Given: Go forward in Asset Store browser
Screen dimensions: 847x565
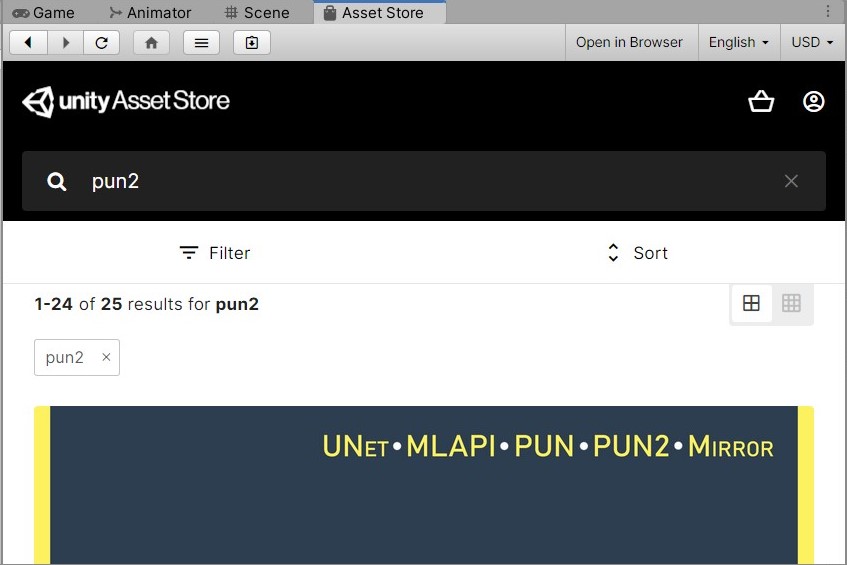Looking at the screenshot, I should [65, 43].
